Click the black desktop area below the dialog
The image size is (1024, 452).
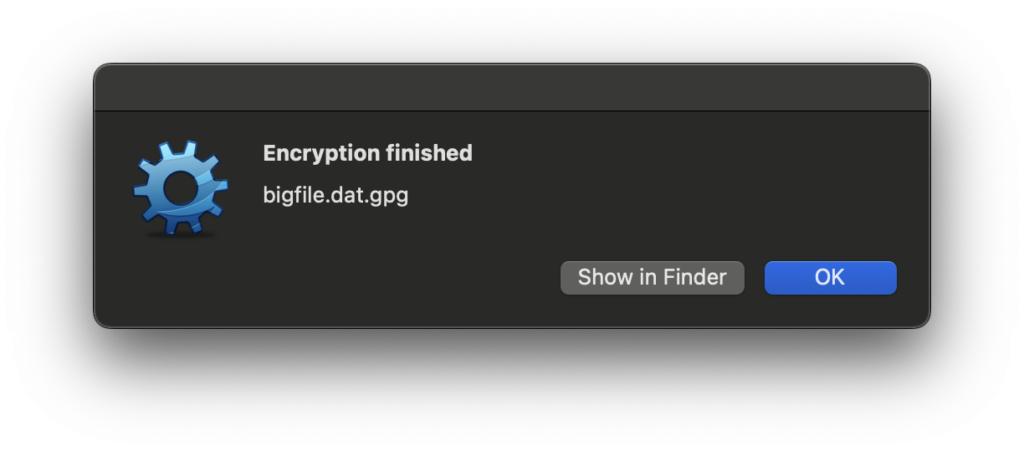coord(511,390)
